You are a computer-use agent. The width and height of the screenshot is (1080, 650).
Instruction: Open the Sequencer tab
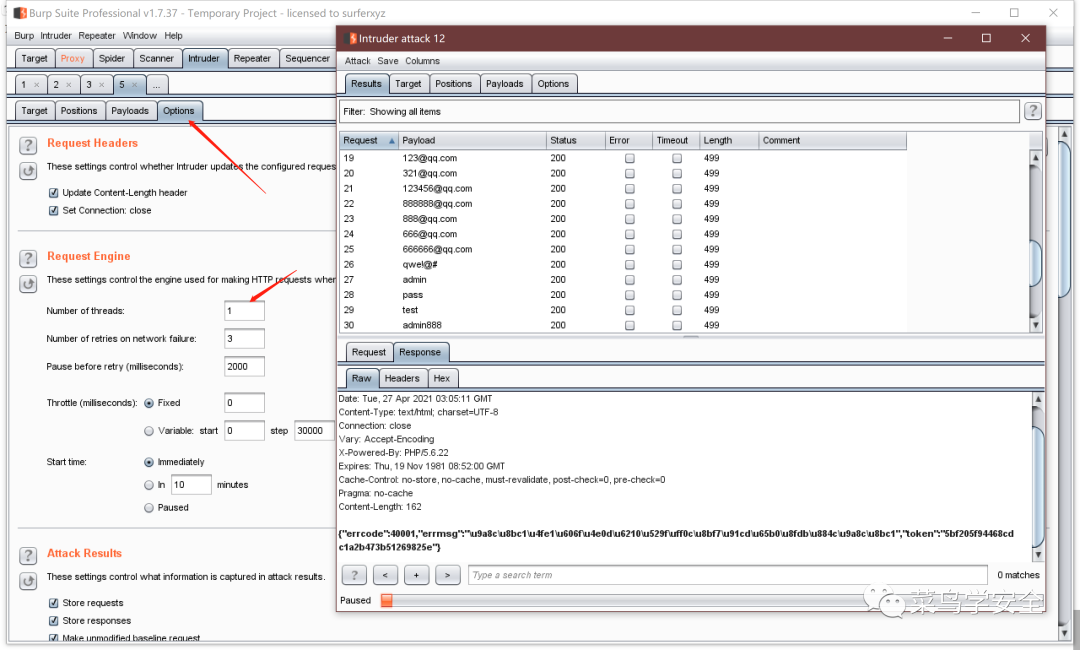(307, 59)
